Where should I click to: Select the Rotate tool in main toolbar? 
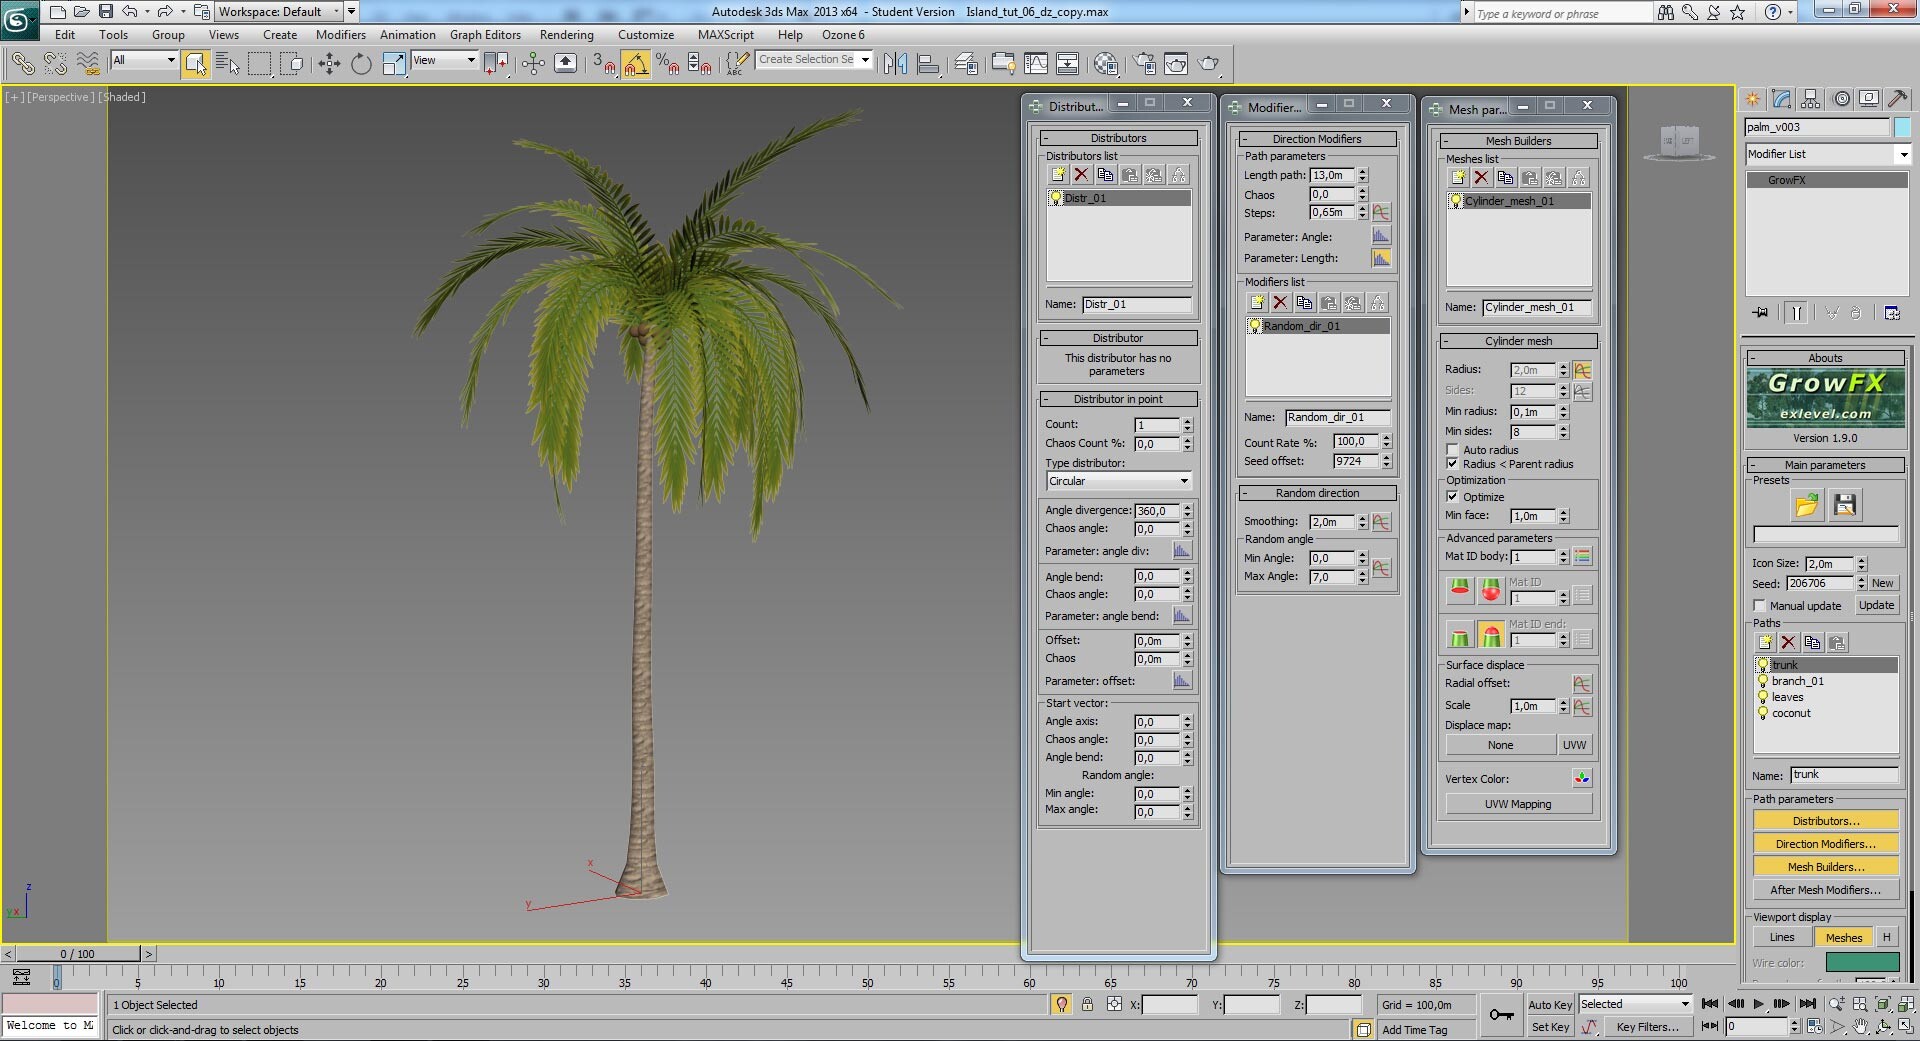pyautogui.click(x=361, y=64)
